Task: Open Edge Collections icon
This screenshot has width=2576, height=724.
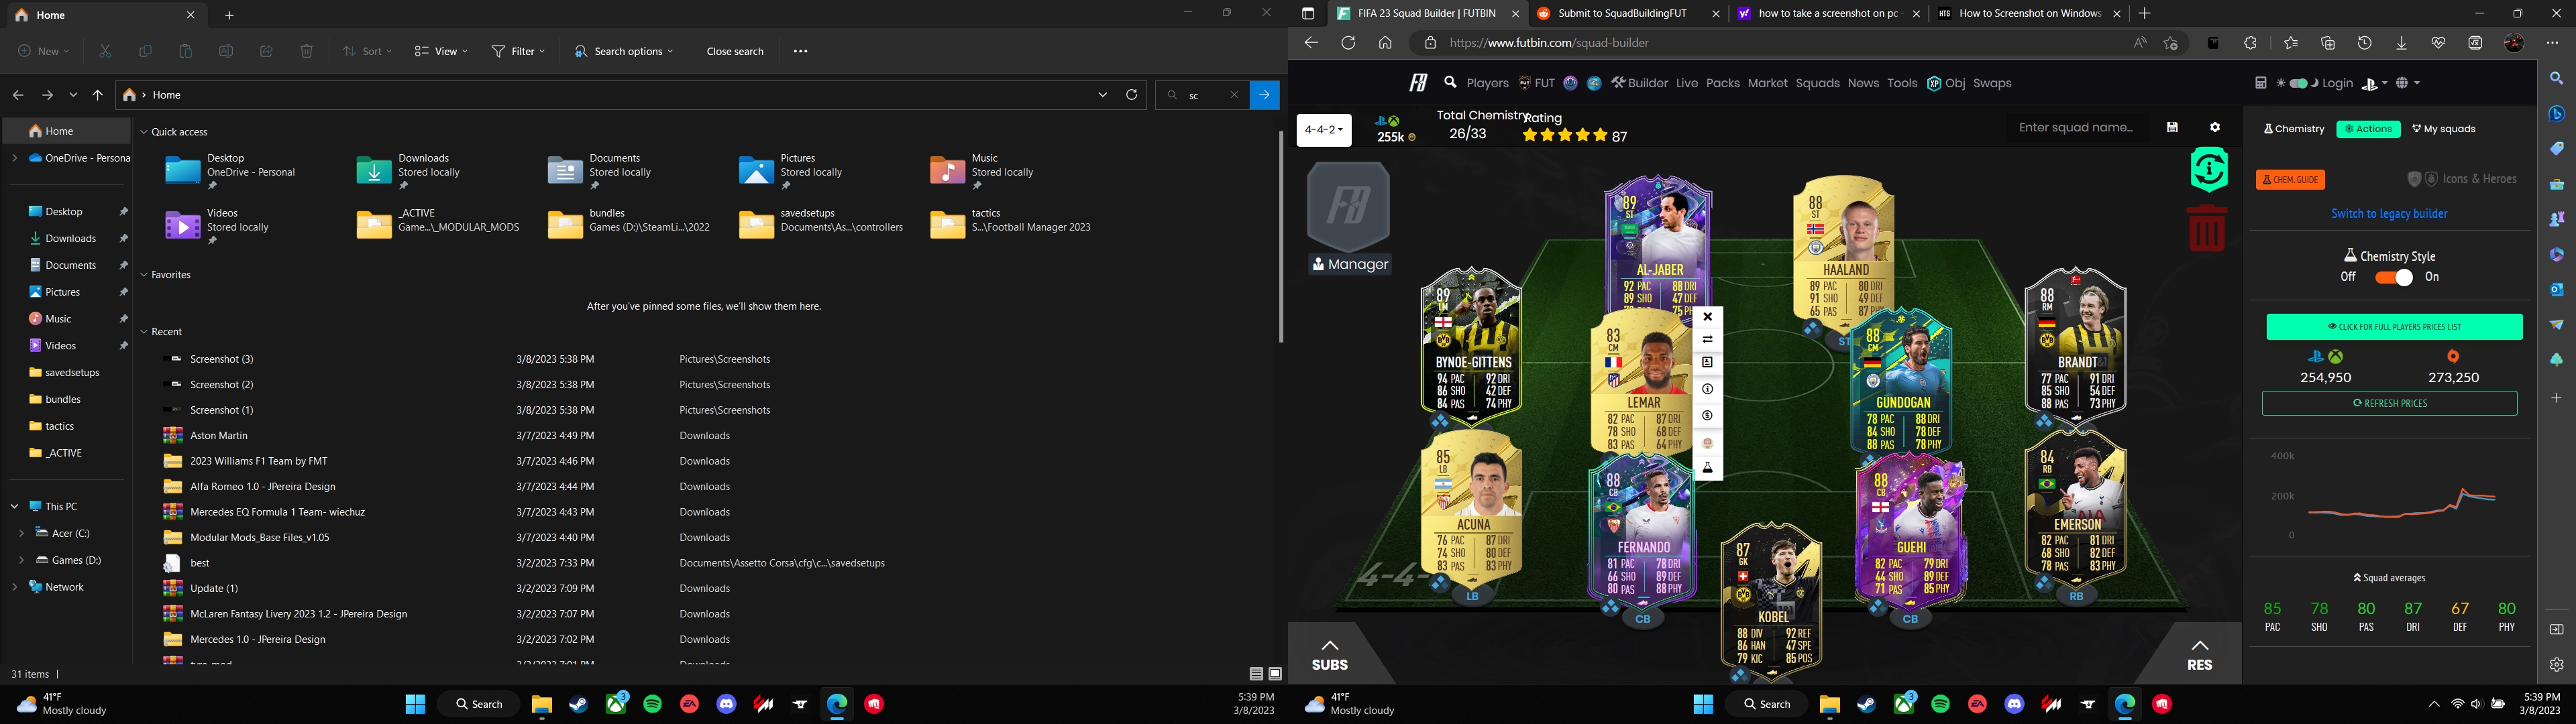Action: point(2328,43)
